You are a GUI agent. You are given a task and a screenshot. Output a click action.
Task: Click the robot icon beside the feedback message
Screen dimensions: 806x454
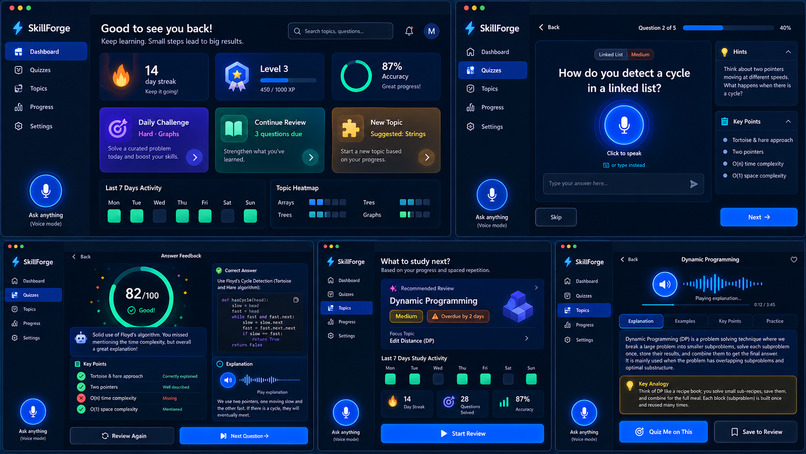[x=81, y=338]
